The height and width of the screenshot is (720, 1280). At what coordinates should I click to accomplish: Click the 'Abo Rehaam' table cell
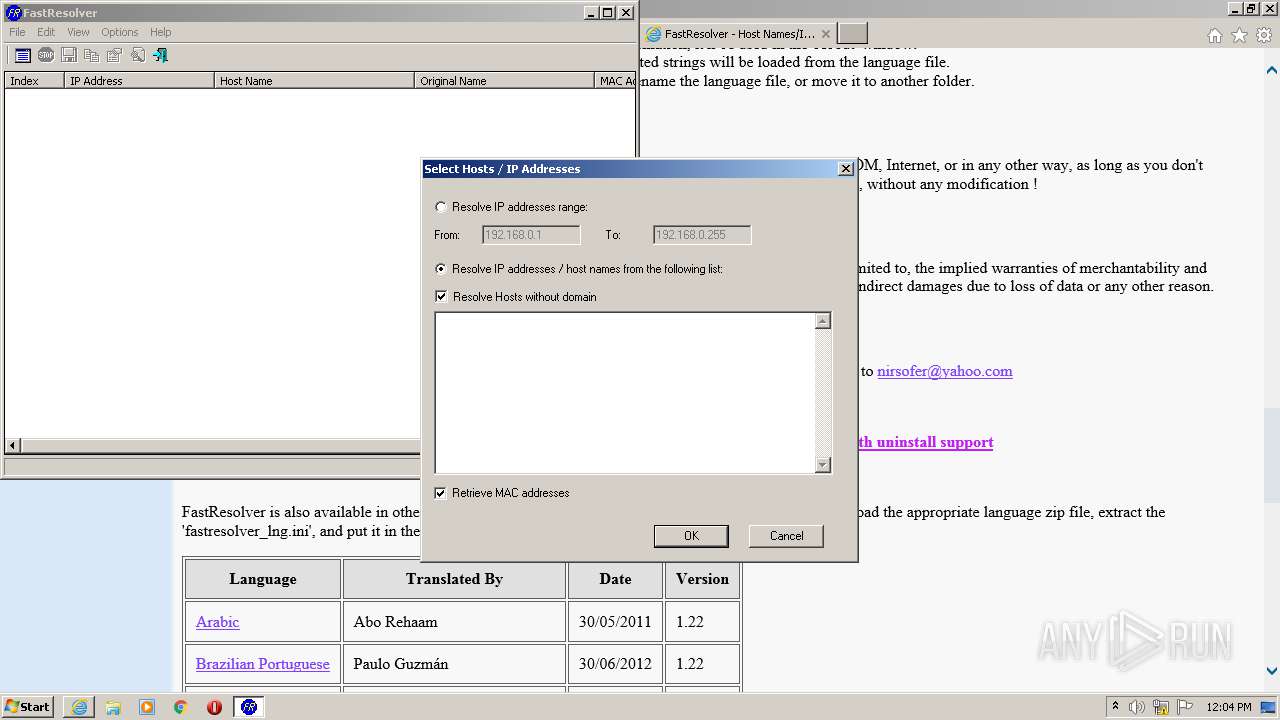[454, 622]
